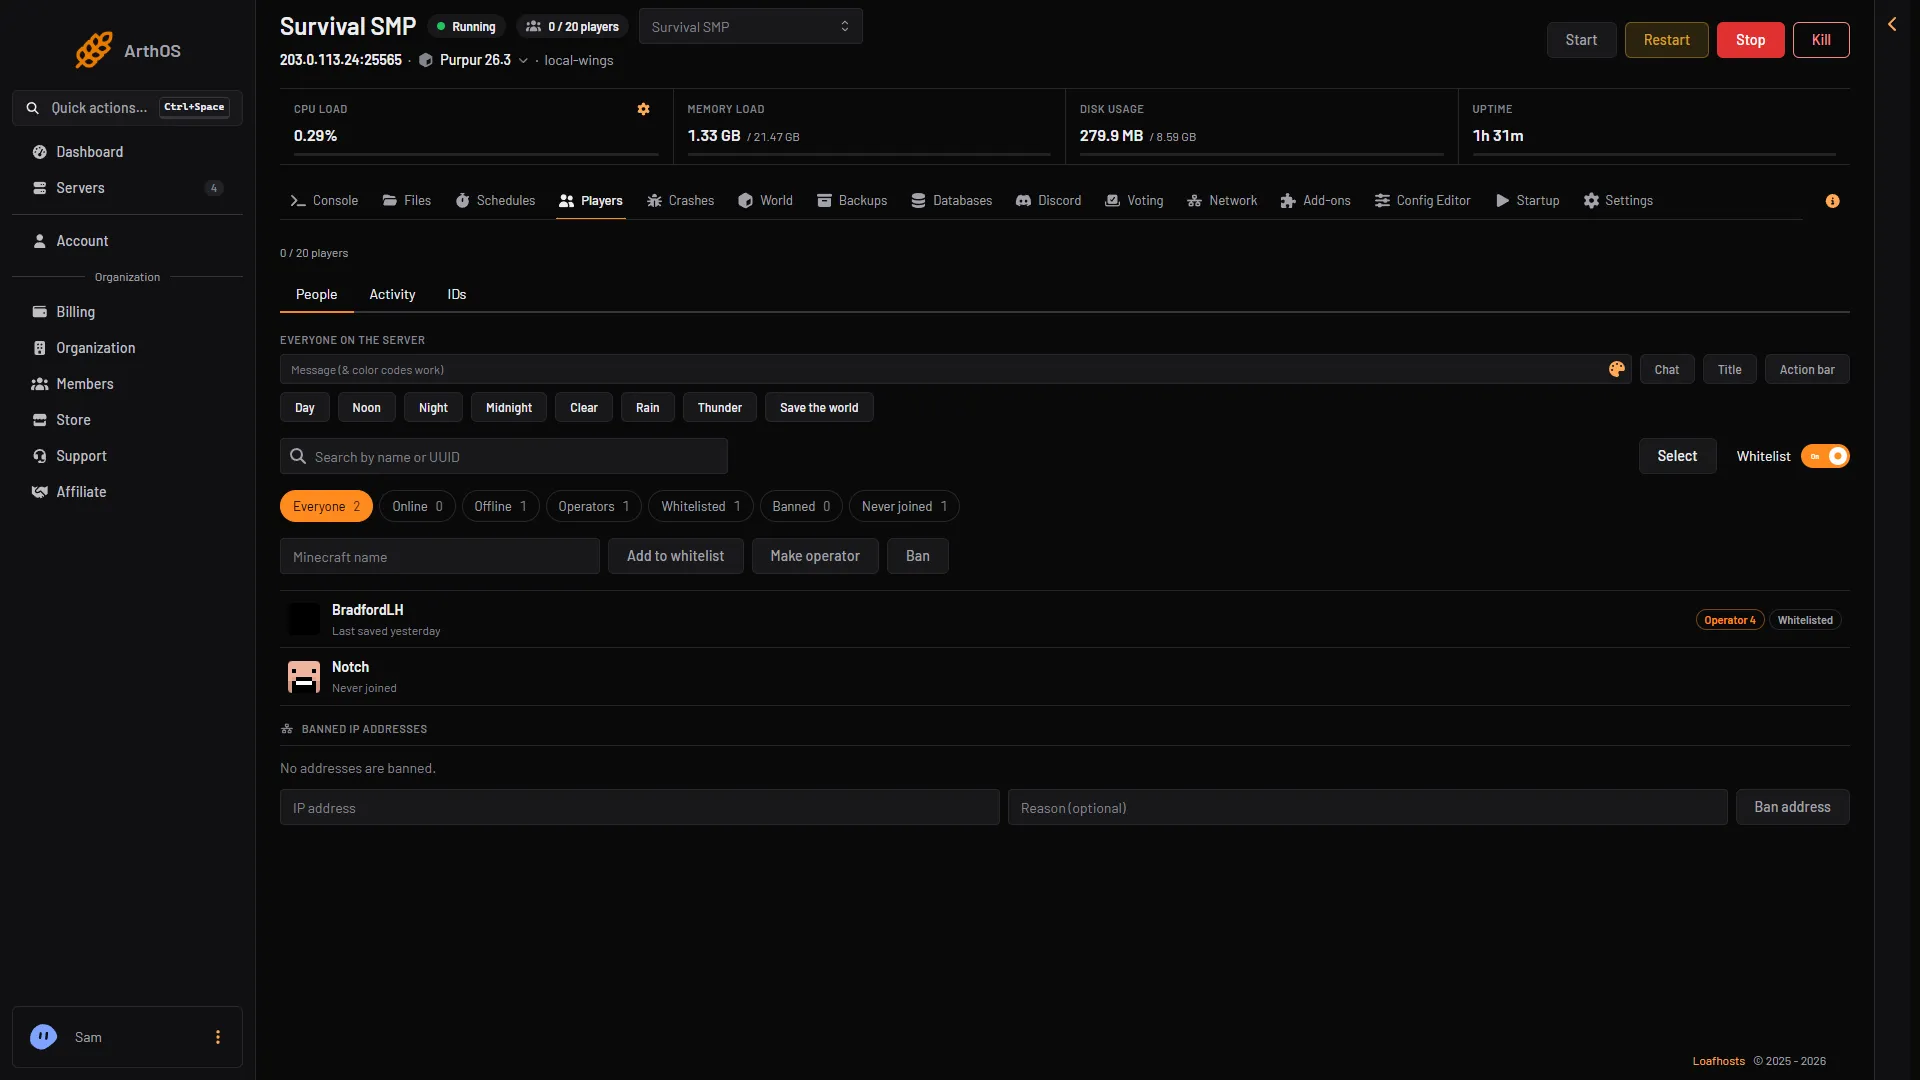Screen dimensions: 1920x1080
Task: Click the Billing card icon
Action: click(40, 312)
